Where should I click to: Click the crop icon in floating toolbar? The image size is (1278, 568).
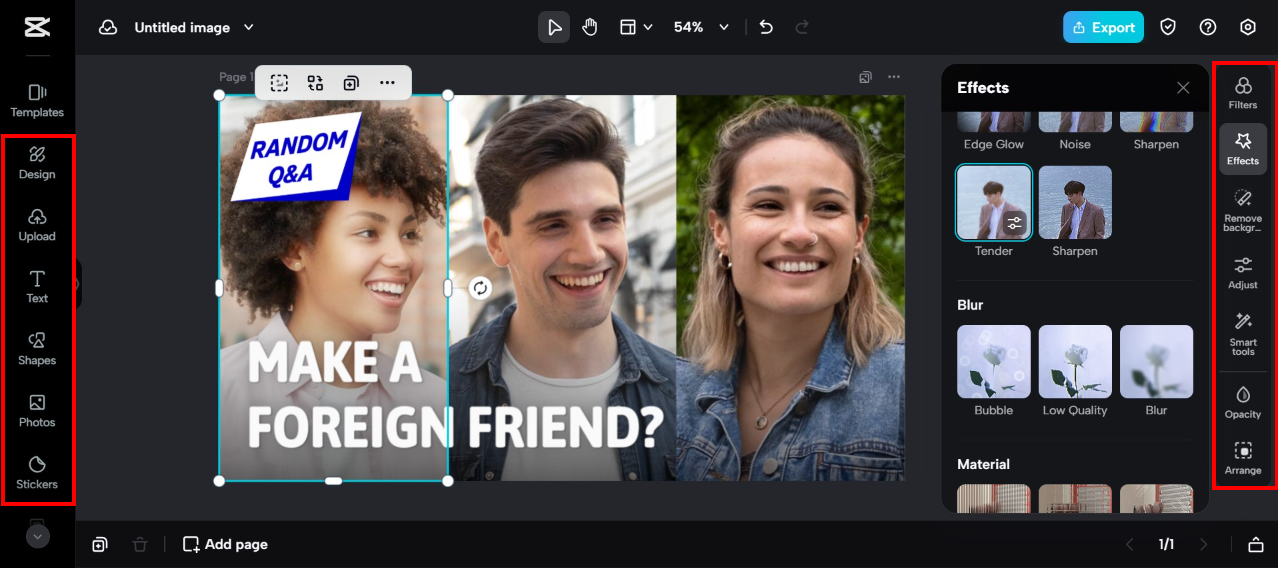pos(279,83)
